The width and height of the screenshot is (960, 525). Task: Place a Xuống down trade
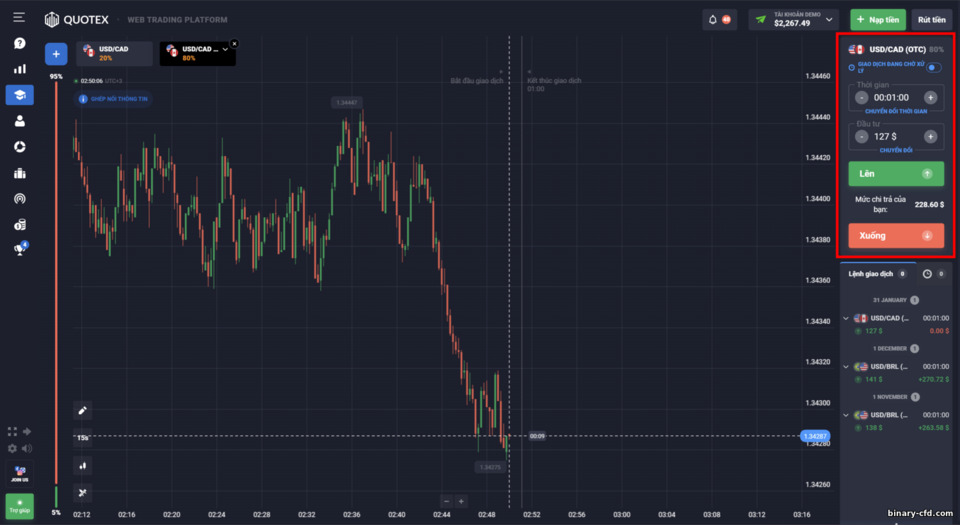[896, 236]
